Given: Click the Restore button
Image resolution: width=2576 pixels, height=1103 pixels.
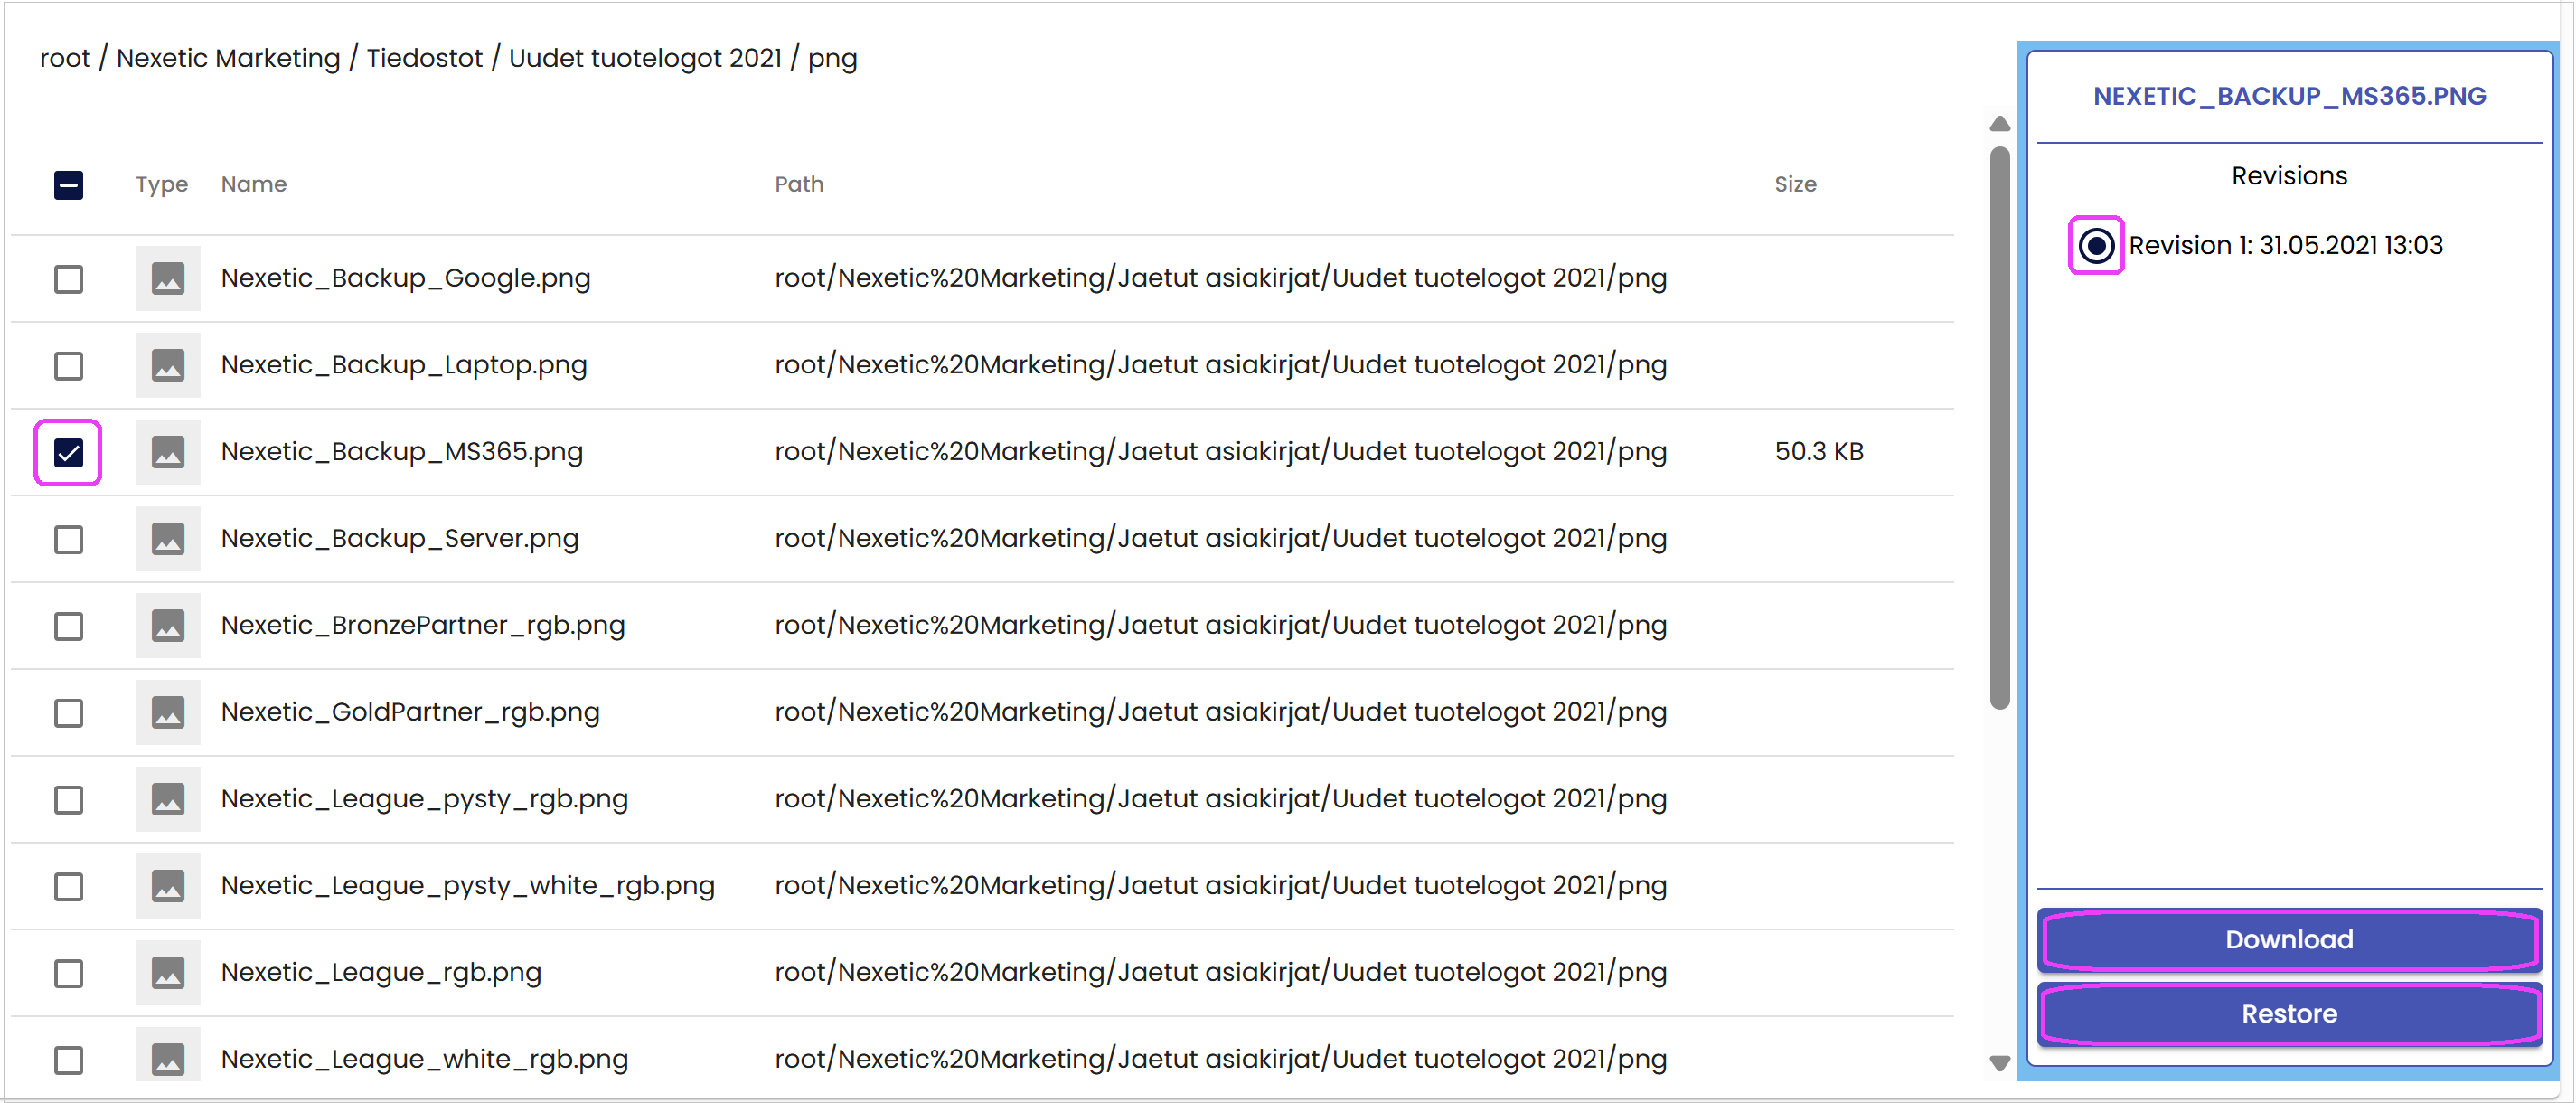Looking at the screenshot, I should tap(2289, 1014).
